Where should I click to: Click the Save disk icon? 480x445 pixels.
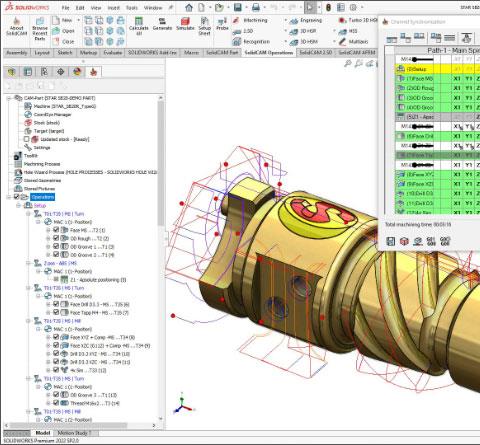[238, 7]
